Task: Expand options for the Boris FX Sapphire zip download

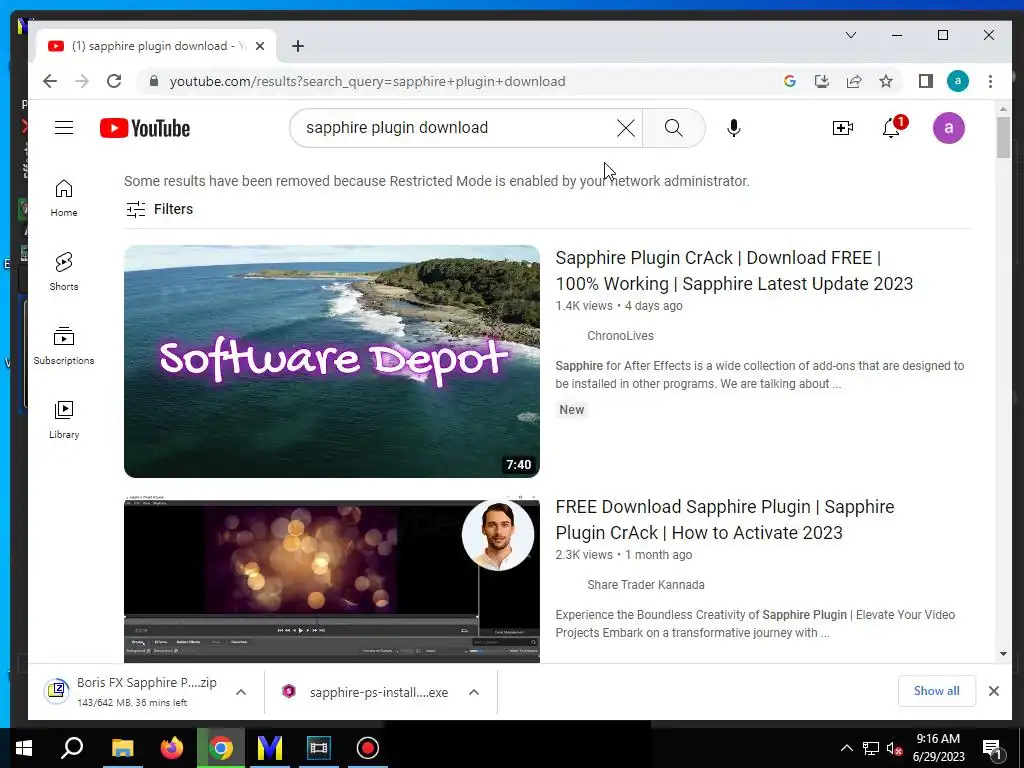Action: tap(241, 692)
